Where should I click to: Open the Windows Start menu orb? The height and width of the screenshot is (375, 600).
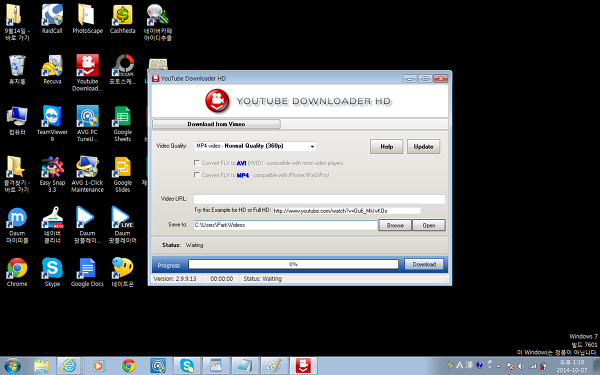pos(13,366)
